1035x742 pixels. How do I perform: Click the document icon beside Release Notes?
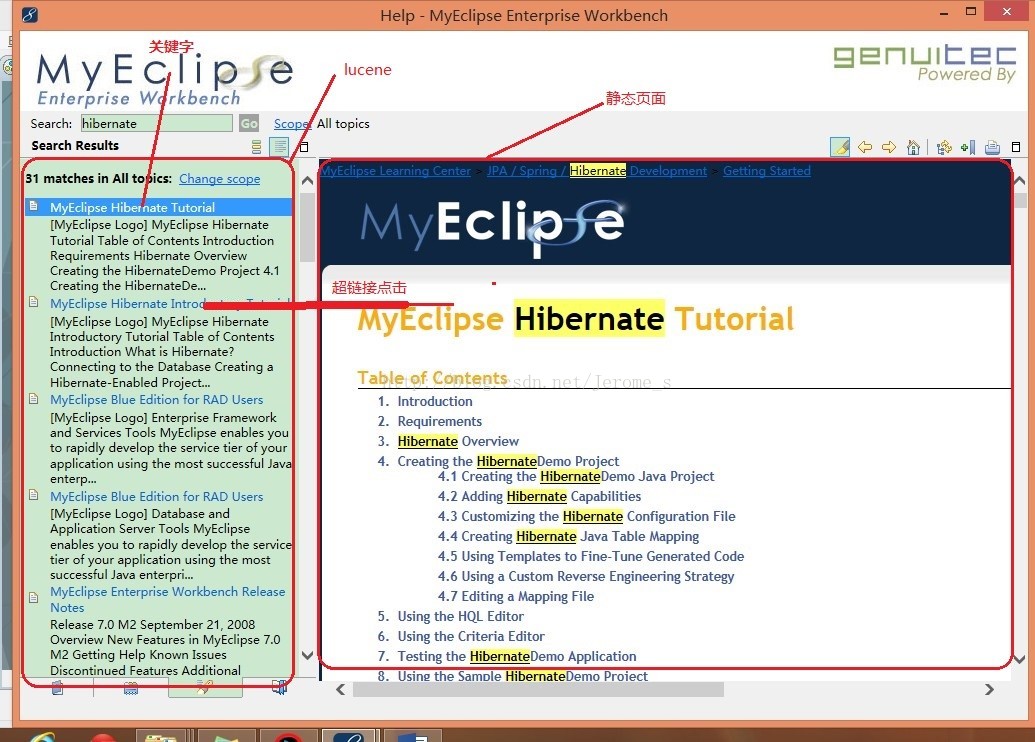coord(34,597)
